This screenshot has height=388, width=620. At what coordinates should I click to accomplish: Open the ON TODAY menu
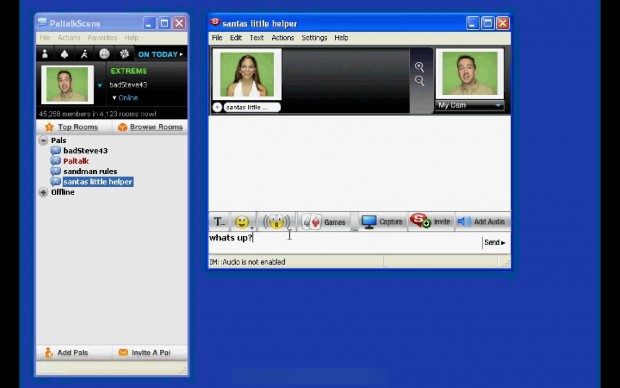pyautogui.click(x=160, y=54)
